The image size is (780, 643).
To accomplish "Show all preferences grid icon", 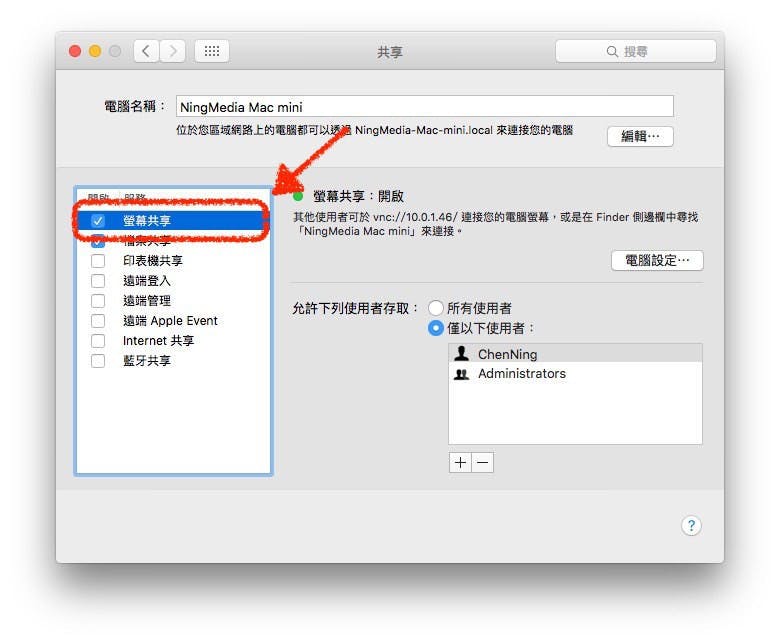I will [x=212, y=51].
